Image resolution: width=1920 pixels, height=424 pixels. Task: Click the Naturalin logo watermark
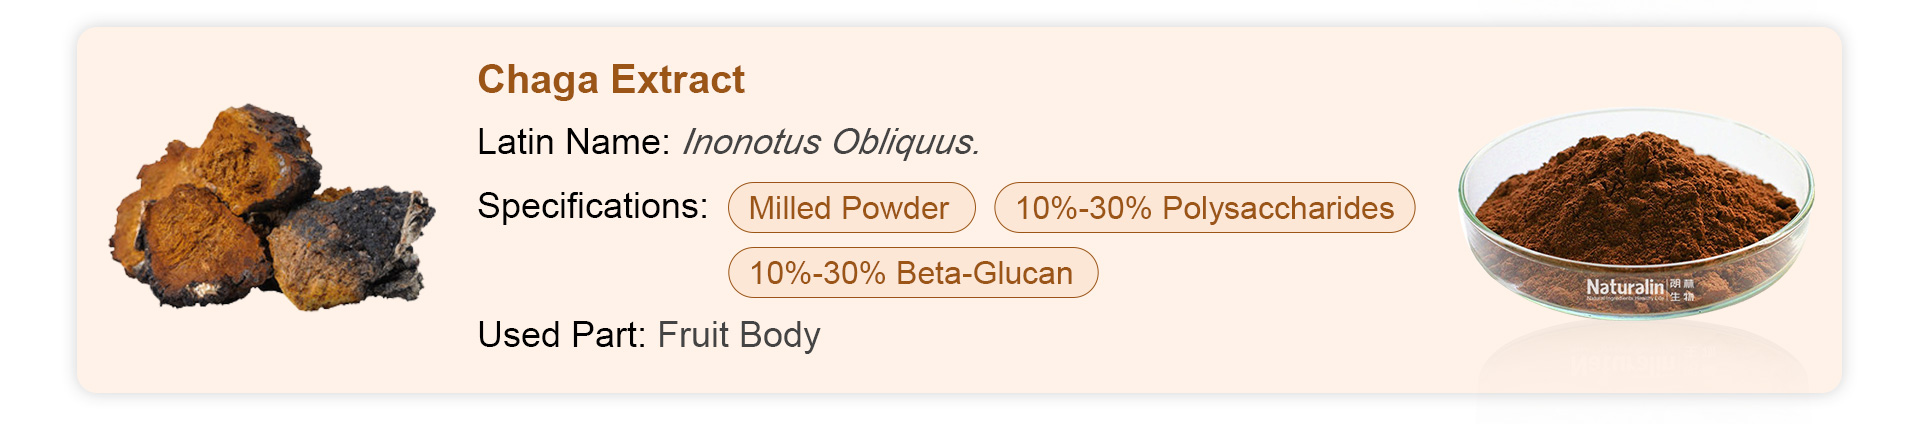1625,288
